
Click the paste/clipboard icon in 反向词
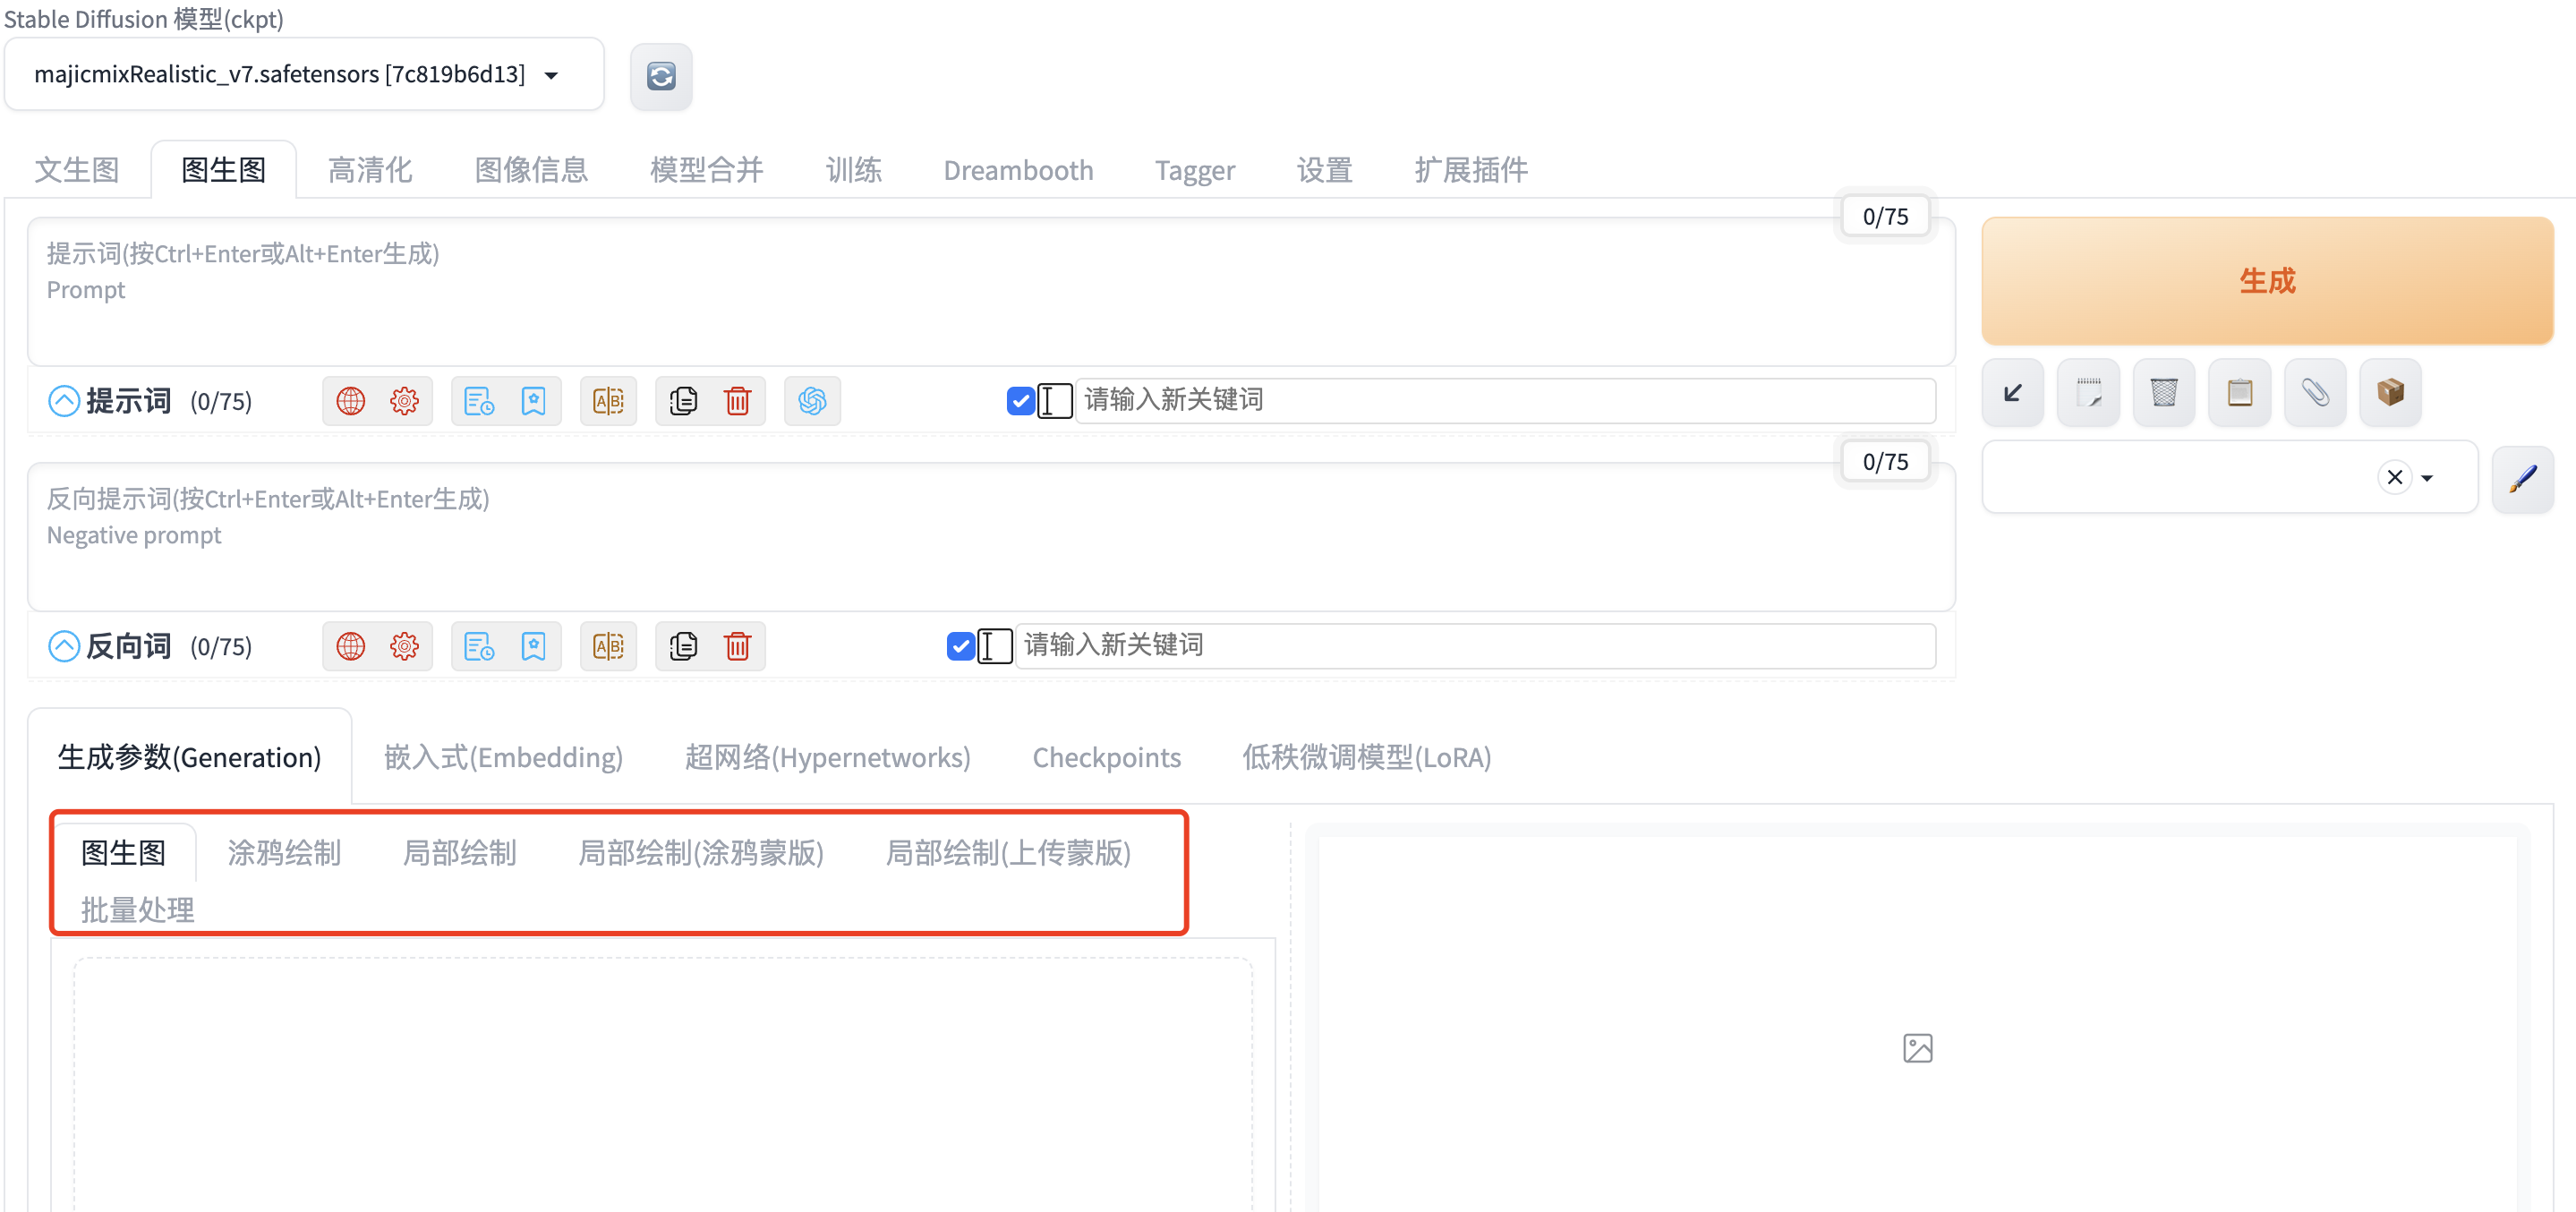tap(680, 644)
